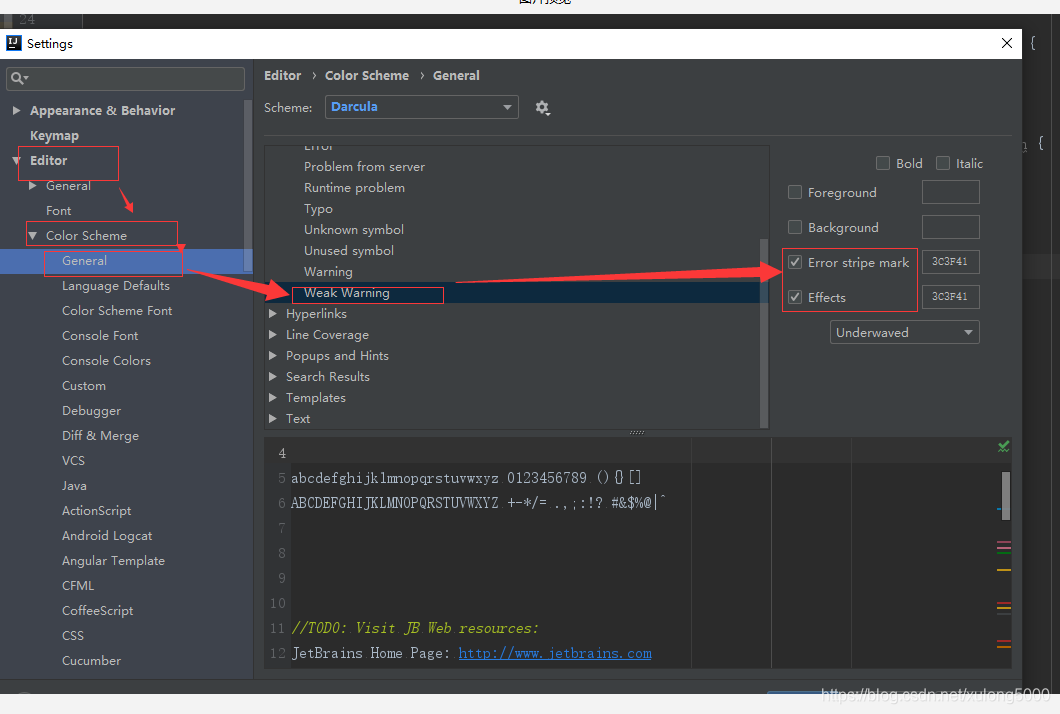Select Problem from server attribute
The width and height of the screenshot is (1060, 714).
(364, 166)
